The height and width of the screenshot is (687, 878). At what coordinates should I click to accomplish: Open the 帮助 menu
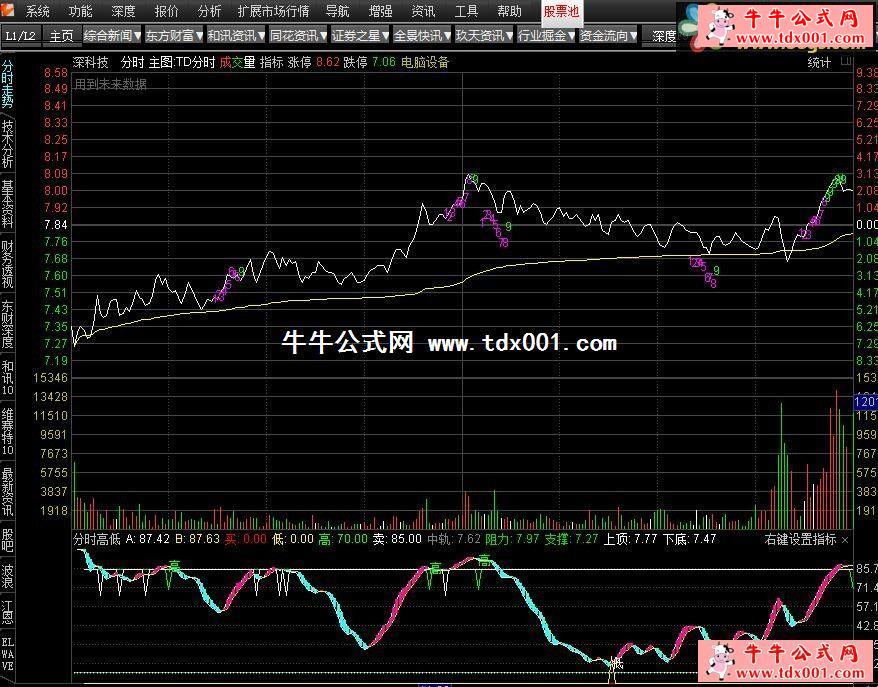click(509, 11)
